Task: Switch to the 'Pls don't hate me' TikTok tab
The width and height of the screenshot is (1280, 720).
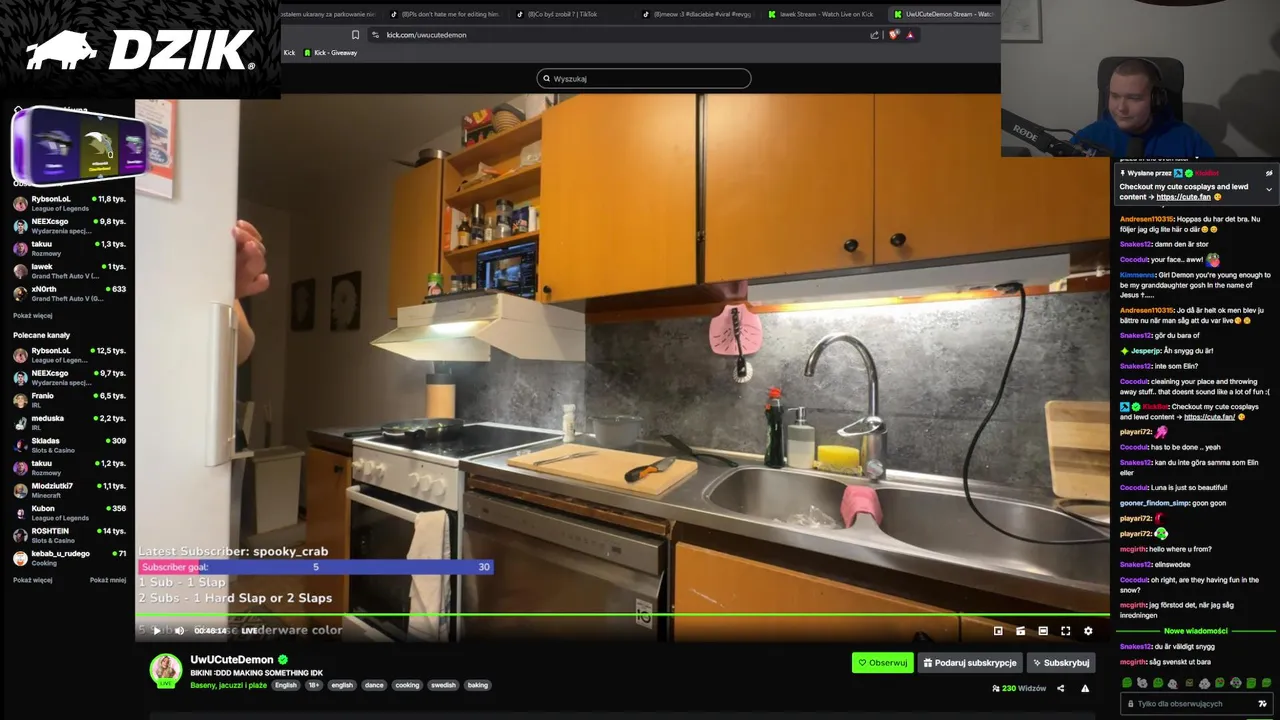Action: pyautogui.click(x=443, y=14)
